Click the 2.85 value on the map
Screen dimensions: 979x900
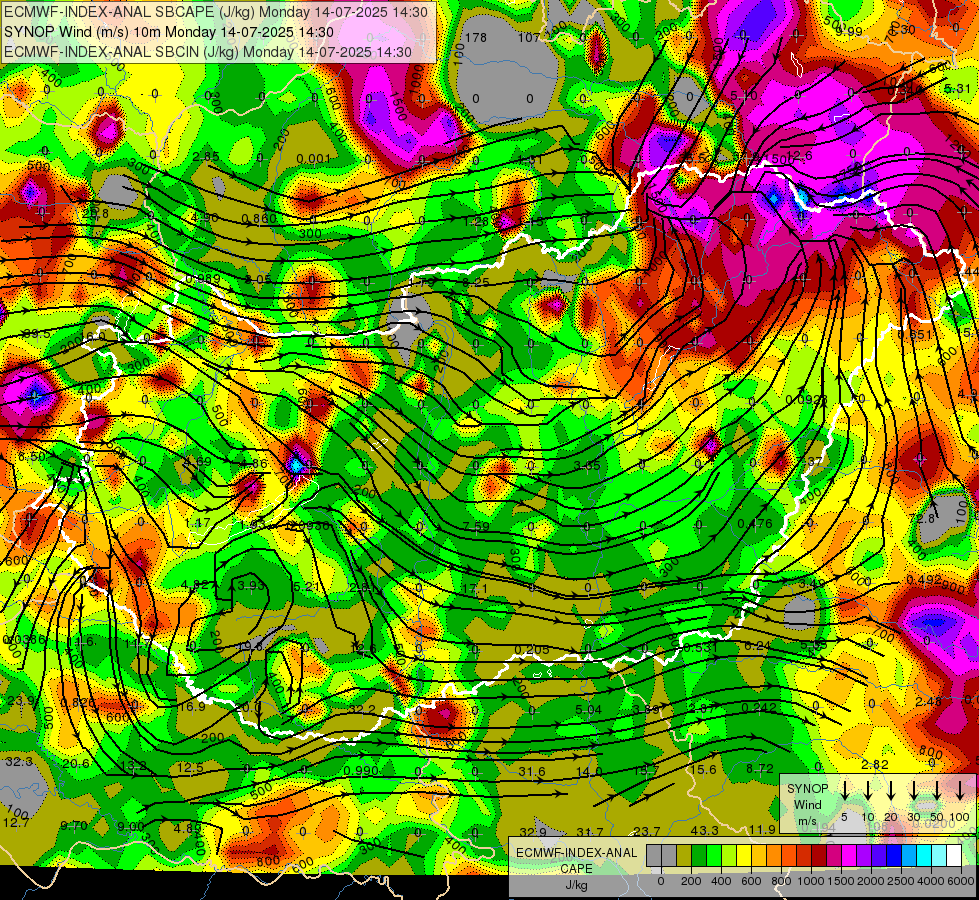point(205,157)
